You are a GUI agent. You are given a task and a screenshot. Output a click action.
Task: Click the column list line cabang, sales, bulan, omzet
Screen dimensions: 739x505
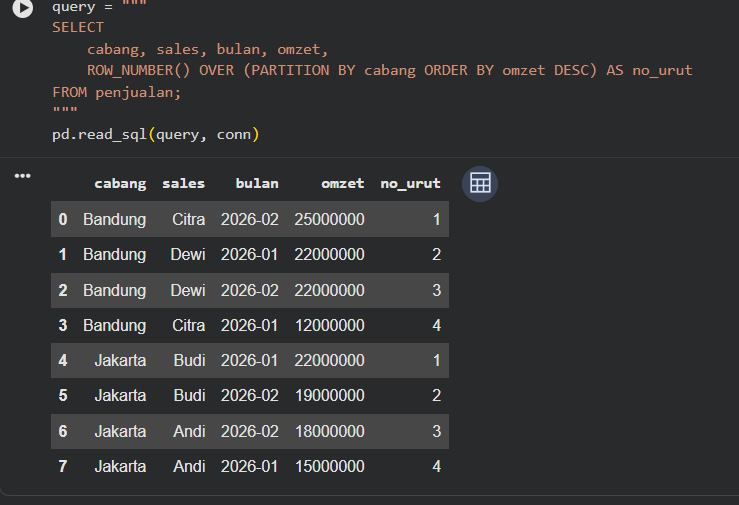point(207,49)
